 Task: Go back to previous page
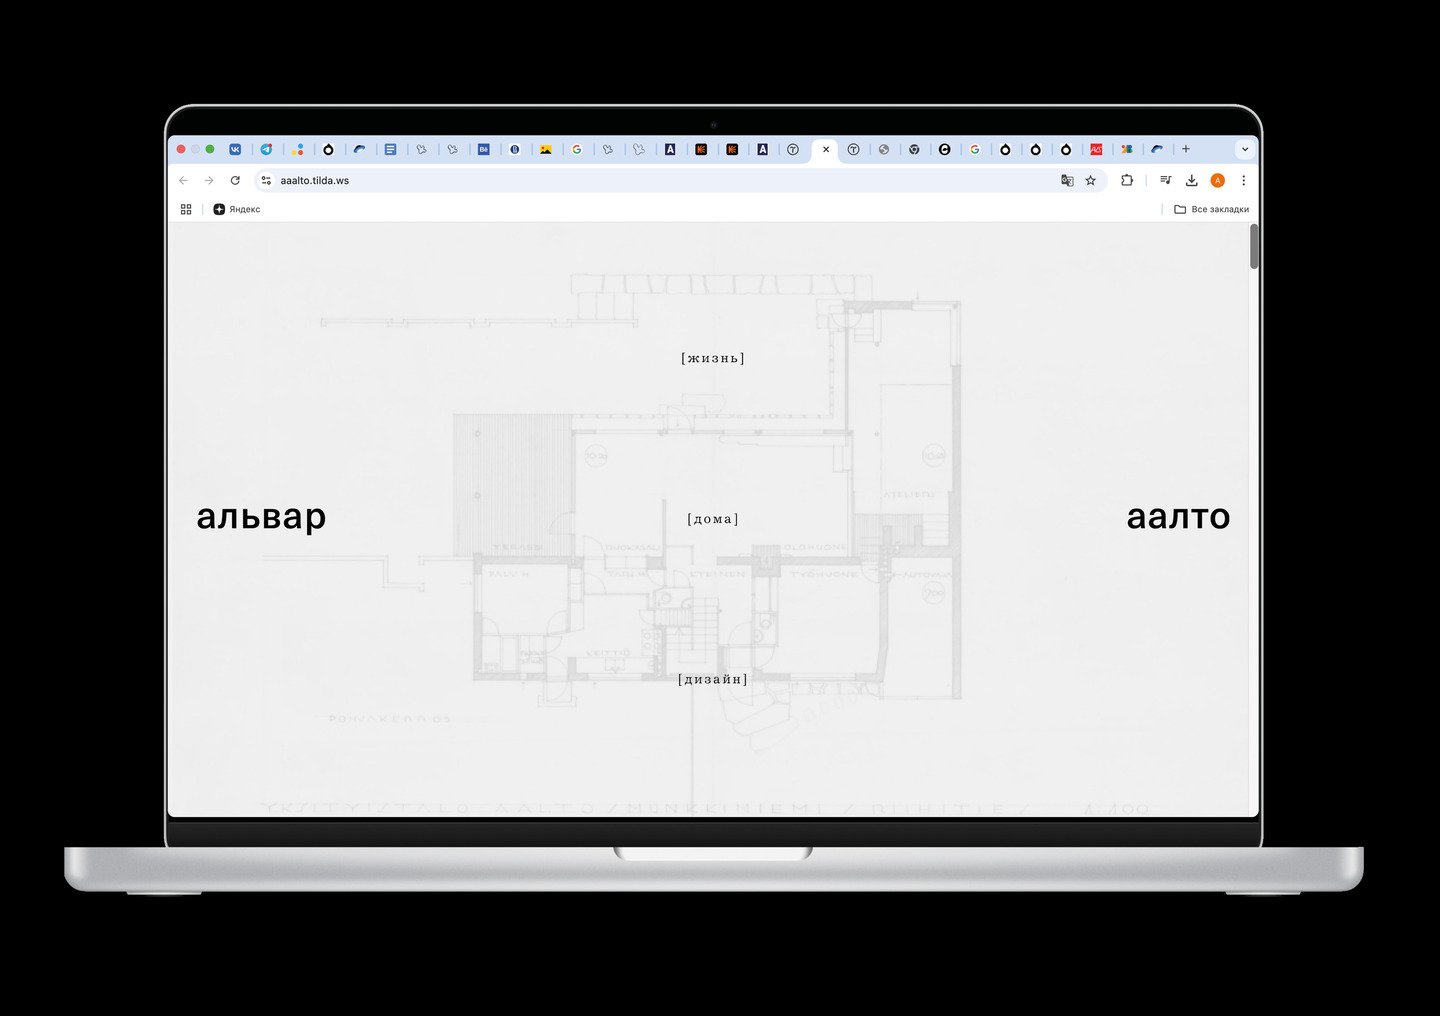point(183,180)
